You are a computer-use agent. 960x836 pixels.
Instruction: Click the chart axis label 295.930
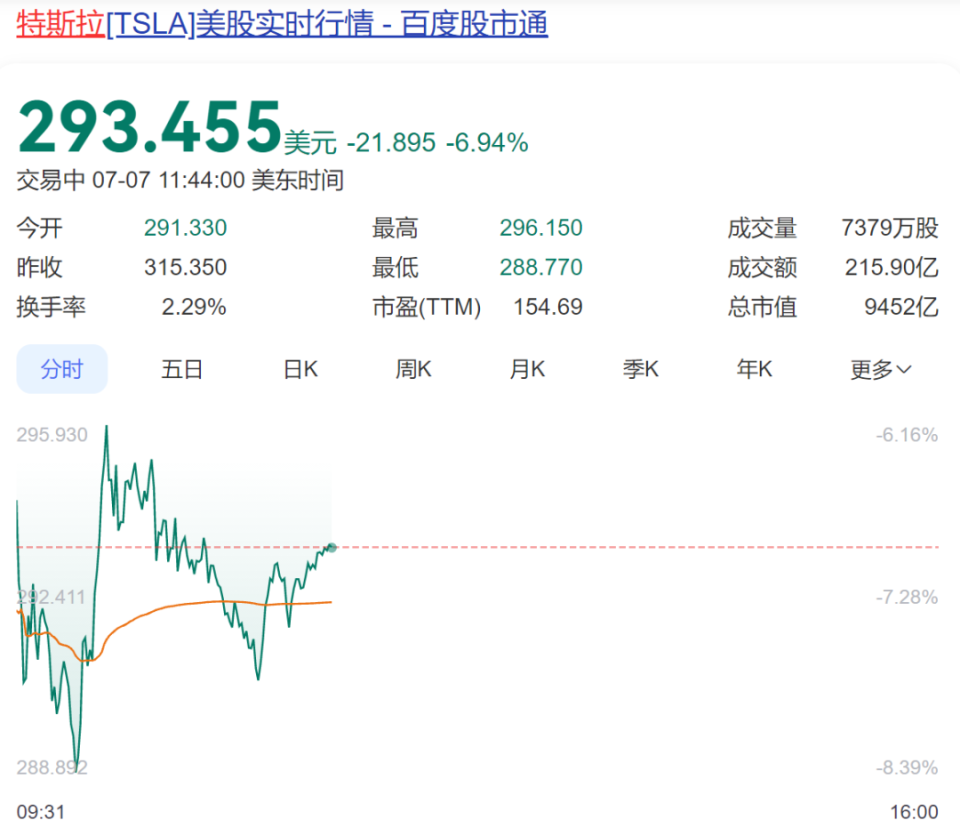[52, 435]
